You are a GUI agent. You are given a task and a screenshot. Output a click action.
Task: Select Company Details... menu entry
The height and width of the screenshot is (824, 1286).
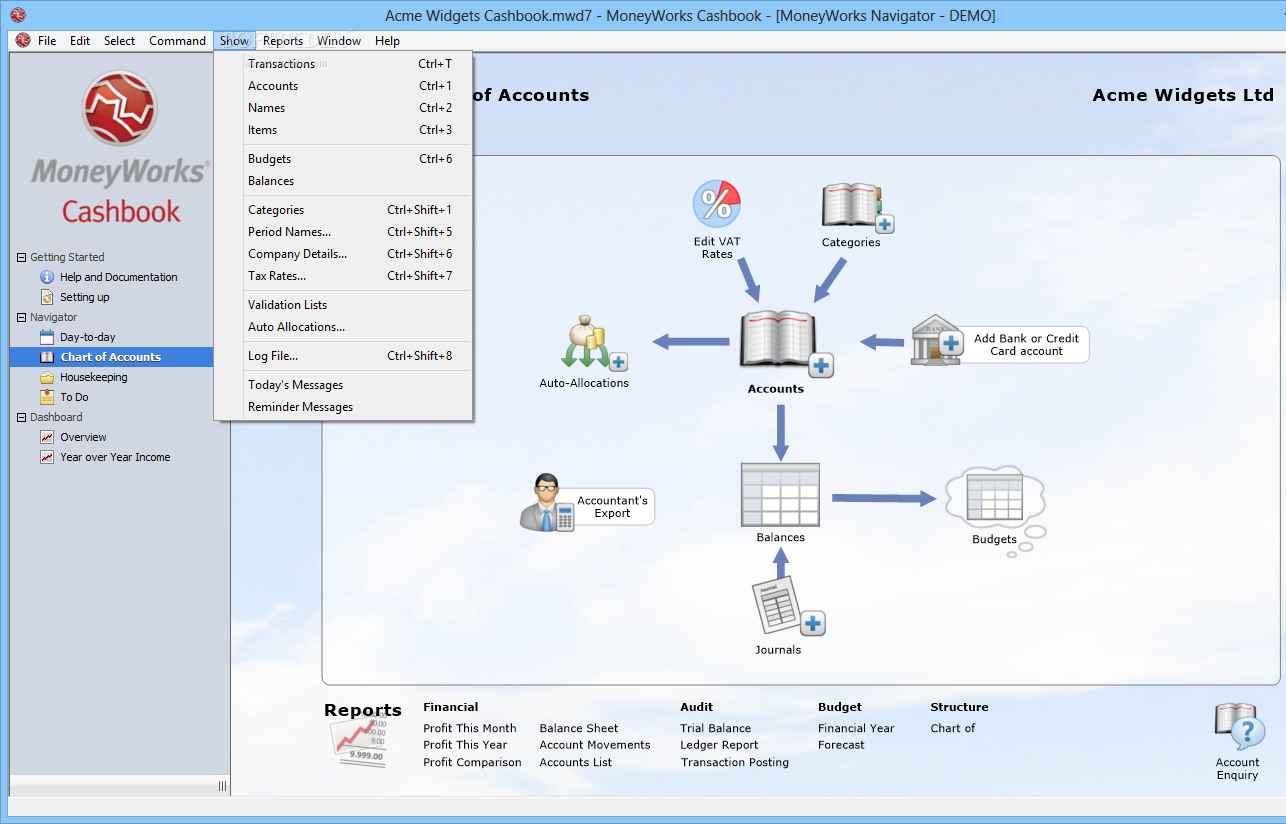(343, 254)
